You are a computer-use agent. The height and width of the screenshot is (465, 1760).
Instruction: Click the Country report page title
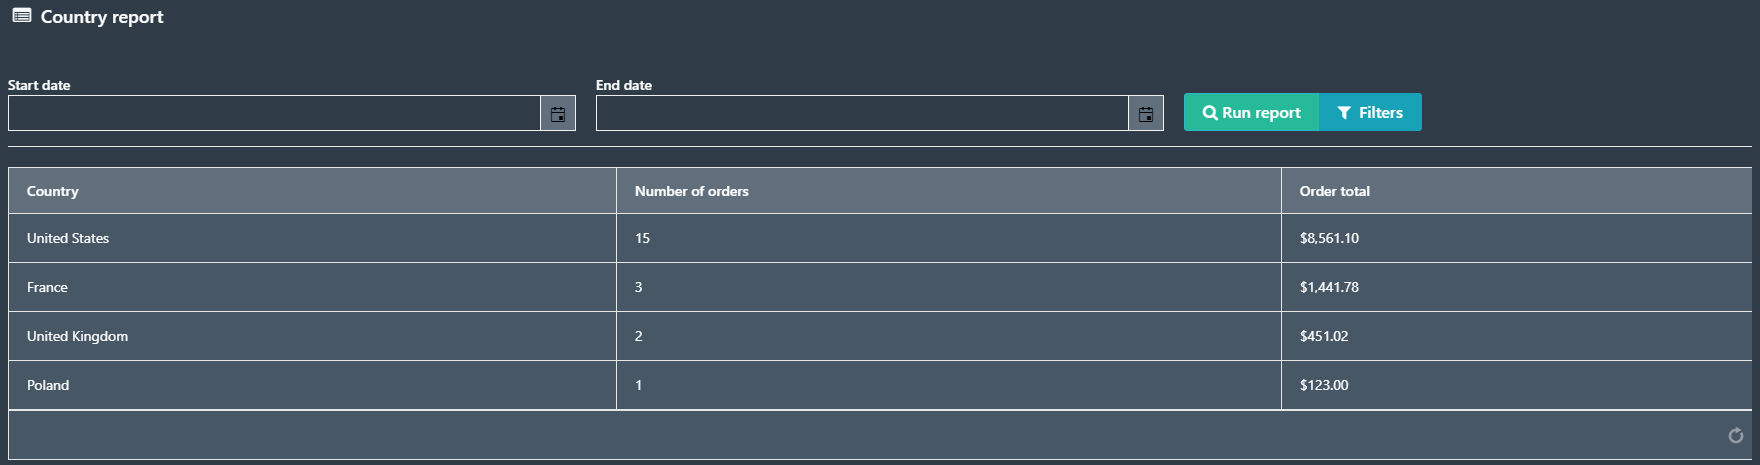tap(102, 17)
